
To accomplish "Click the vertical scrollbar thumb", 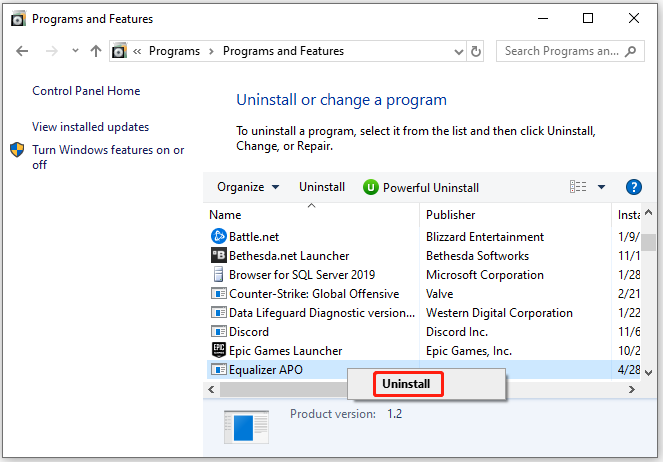I will (648, 243).
